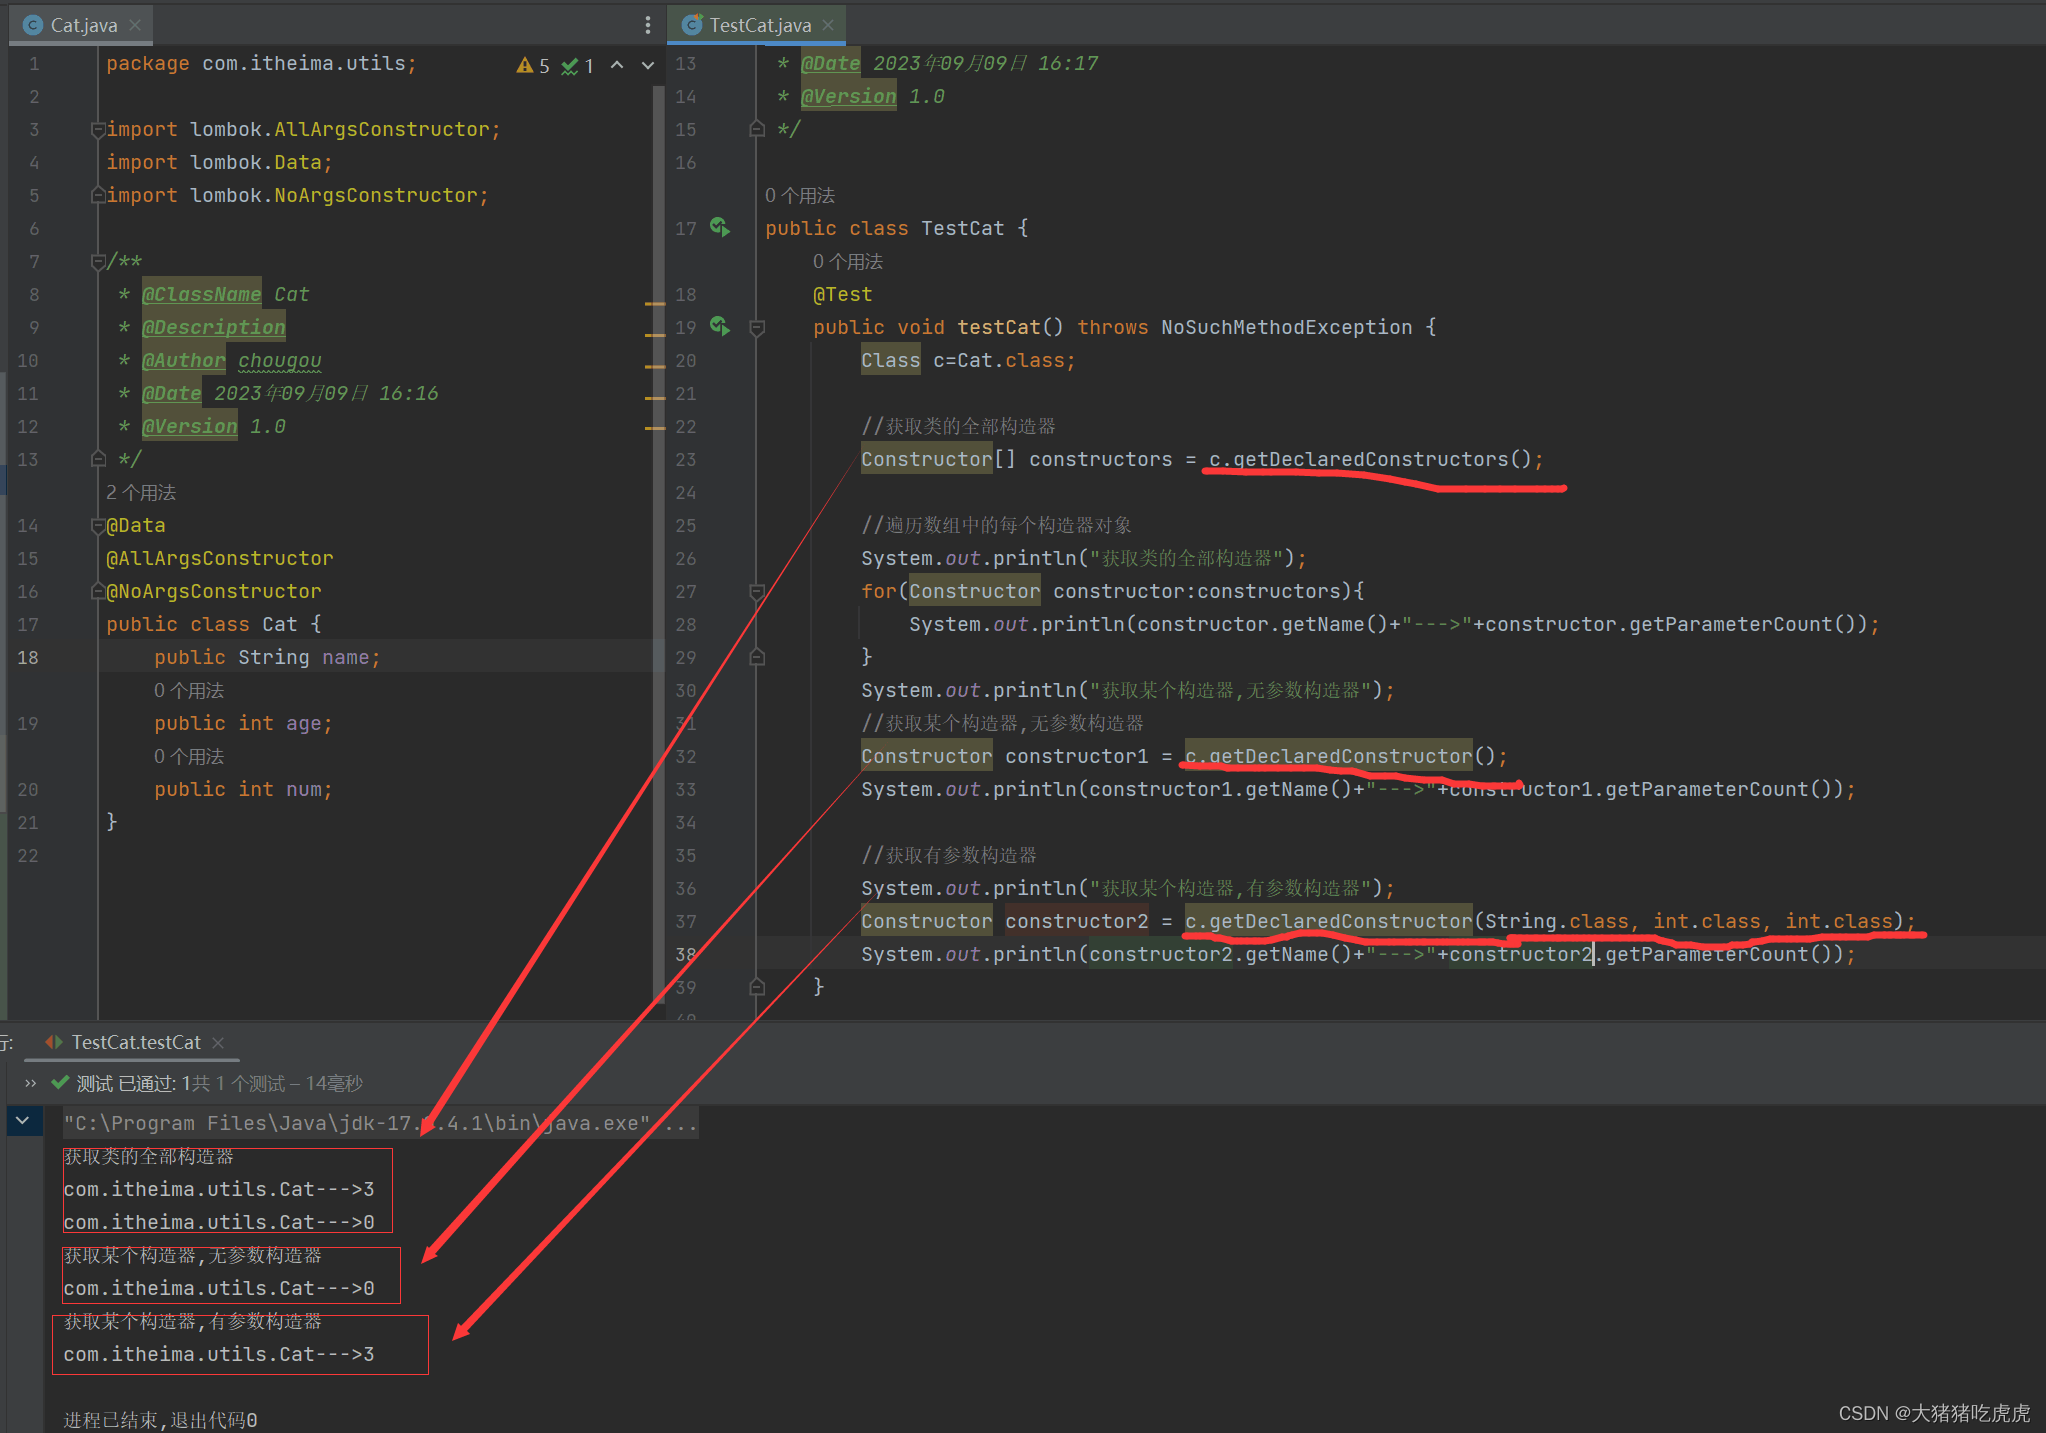Image resolution: width=2046 pixels, height=1433 pixels.
Task: Click the typo check indicator showing 1
Action: click(x=578, y=65)
